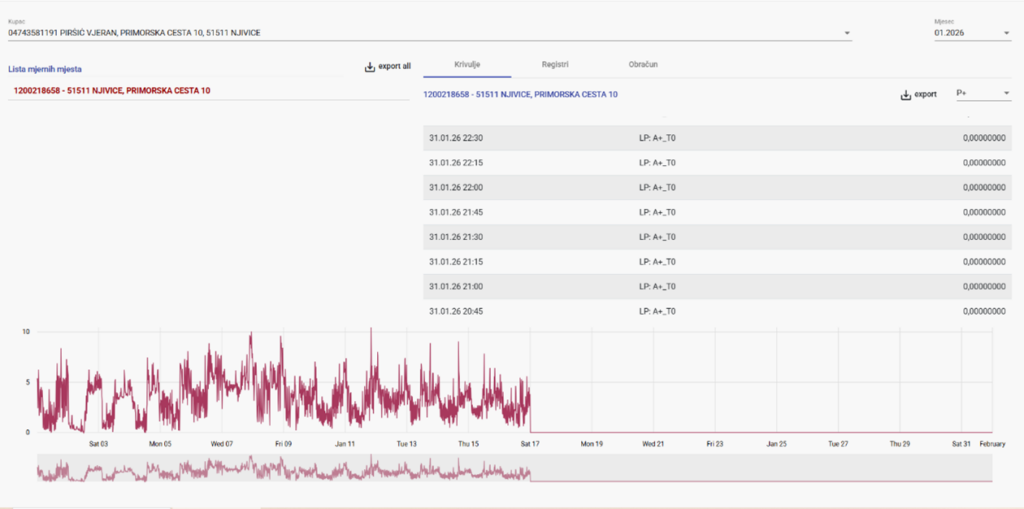Switch to the Obračun tab

coord(643,64)
